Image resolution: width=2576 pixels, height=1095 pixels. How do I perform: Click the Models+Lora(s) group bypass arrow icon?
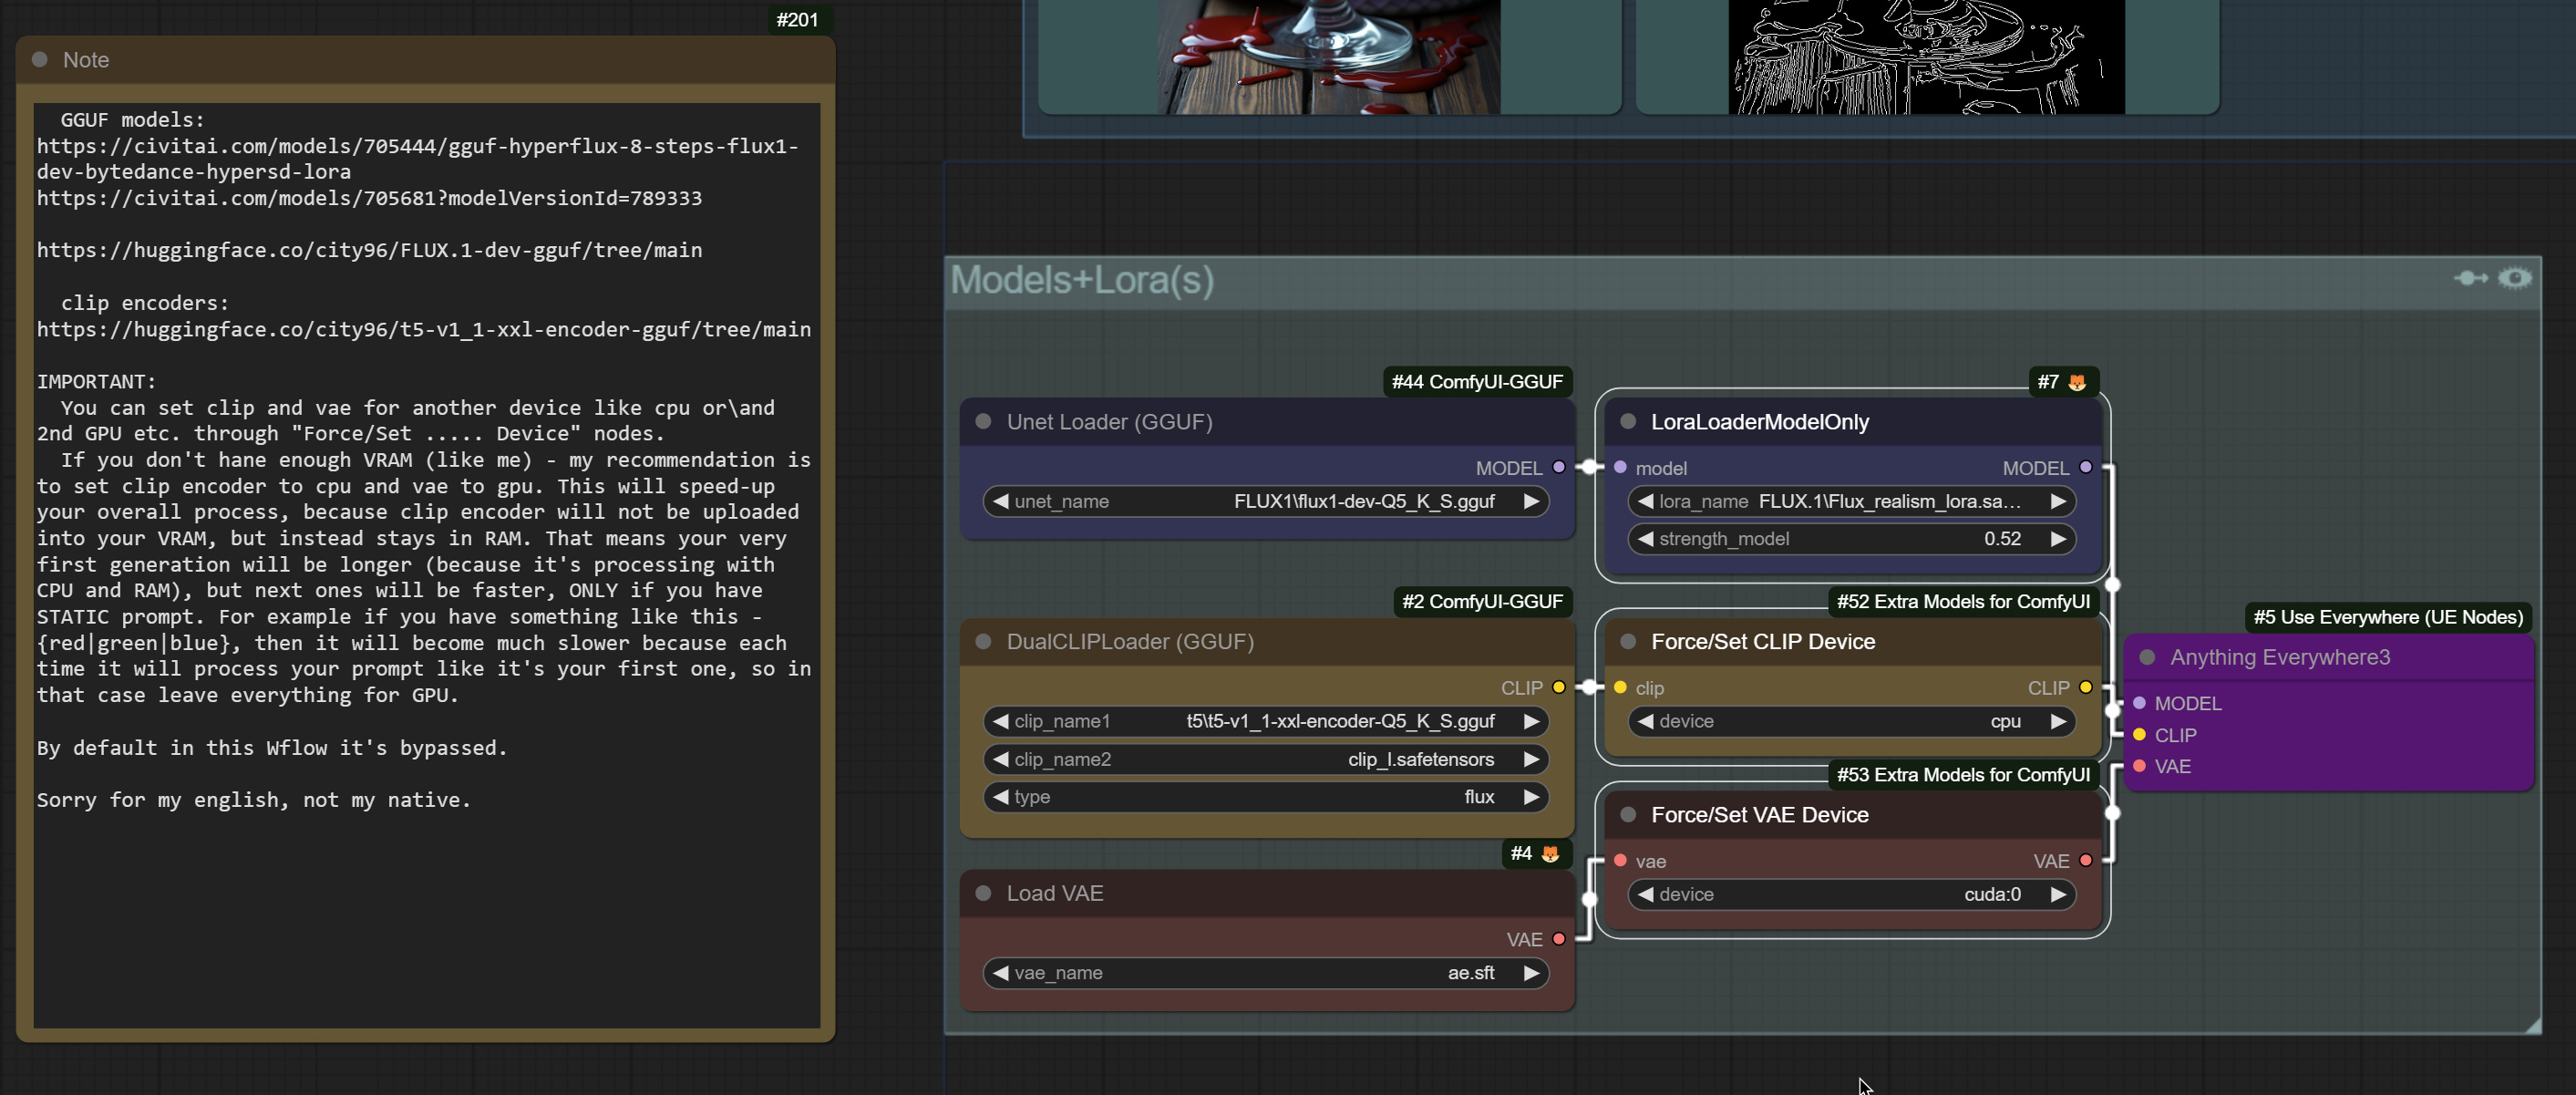click(2471, 278)
